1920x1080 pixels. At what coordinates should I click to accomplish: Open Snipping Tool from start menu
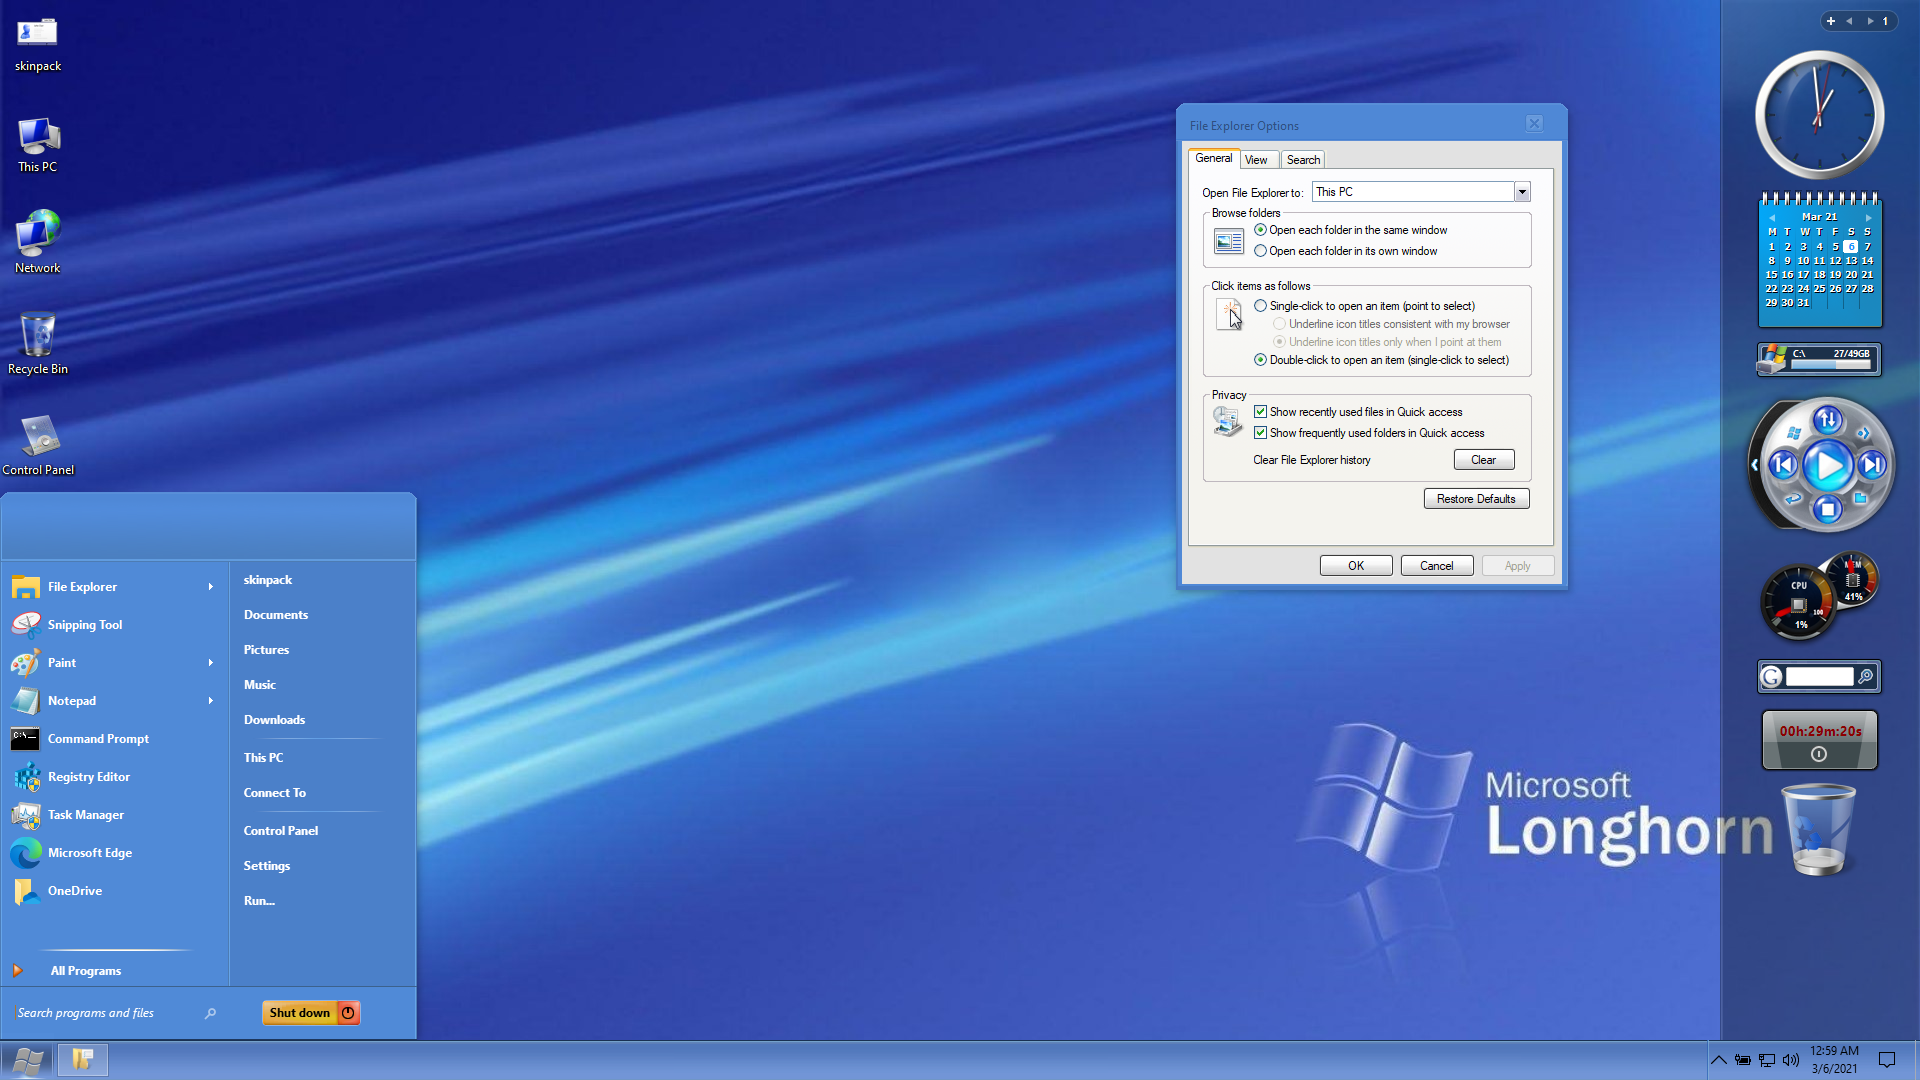coord(85,625)
